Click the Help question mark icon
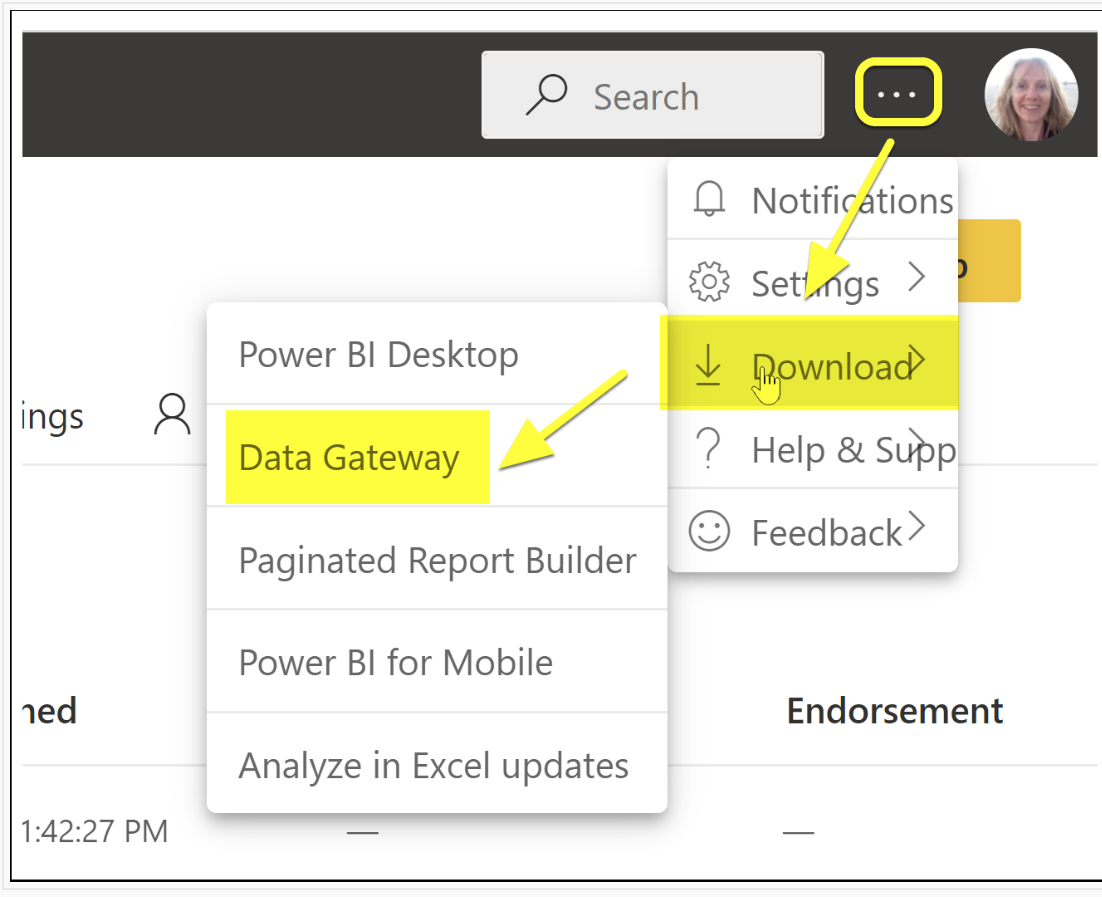 pyautogui.click(x=710, y=448)
